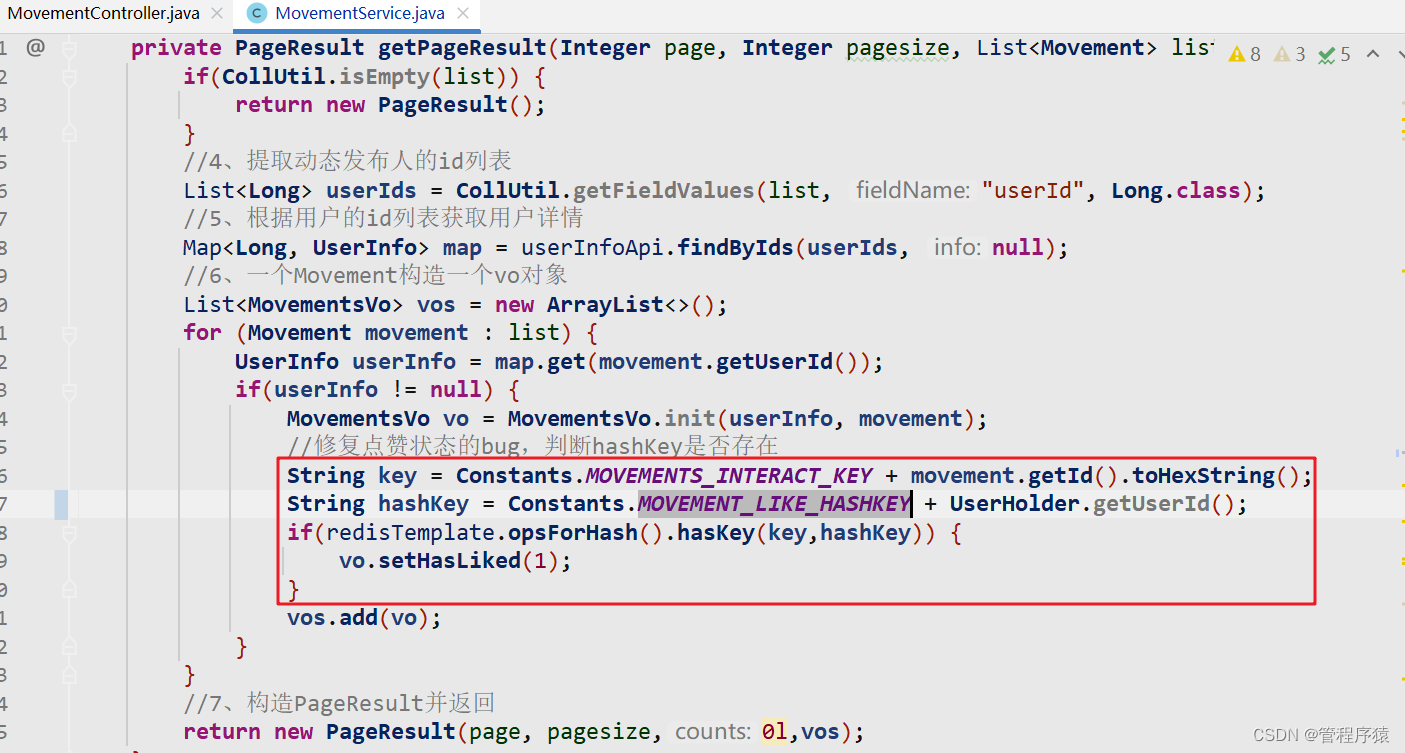Click List<MovementsVo> vos declaration

pyautogui.click(x=319, y=304)
